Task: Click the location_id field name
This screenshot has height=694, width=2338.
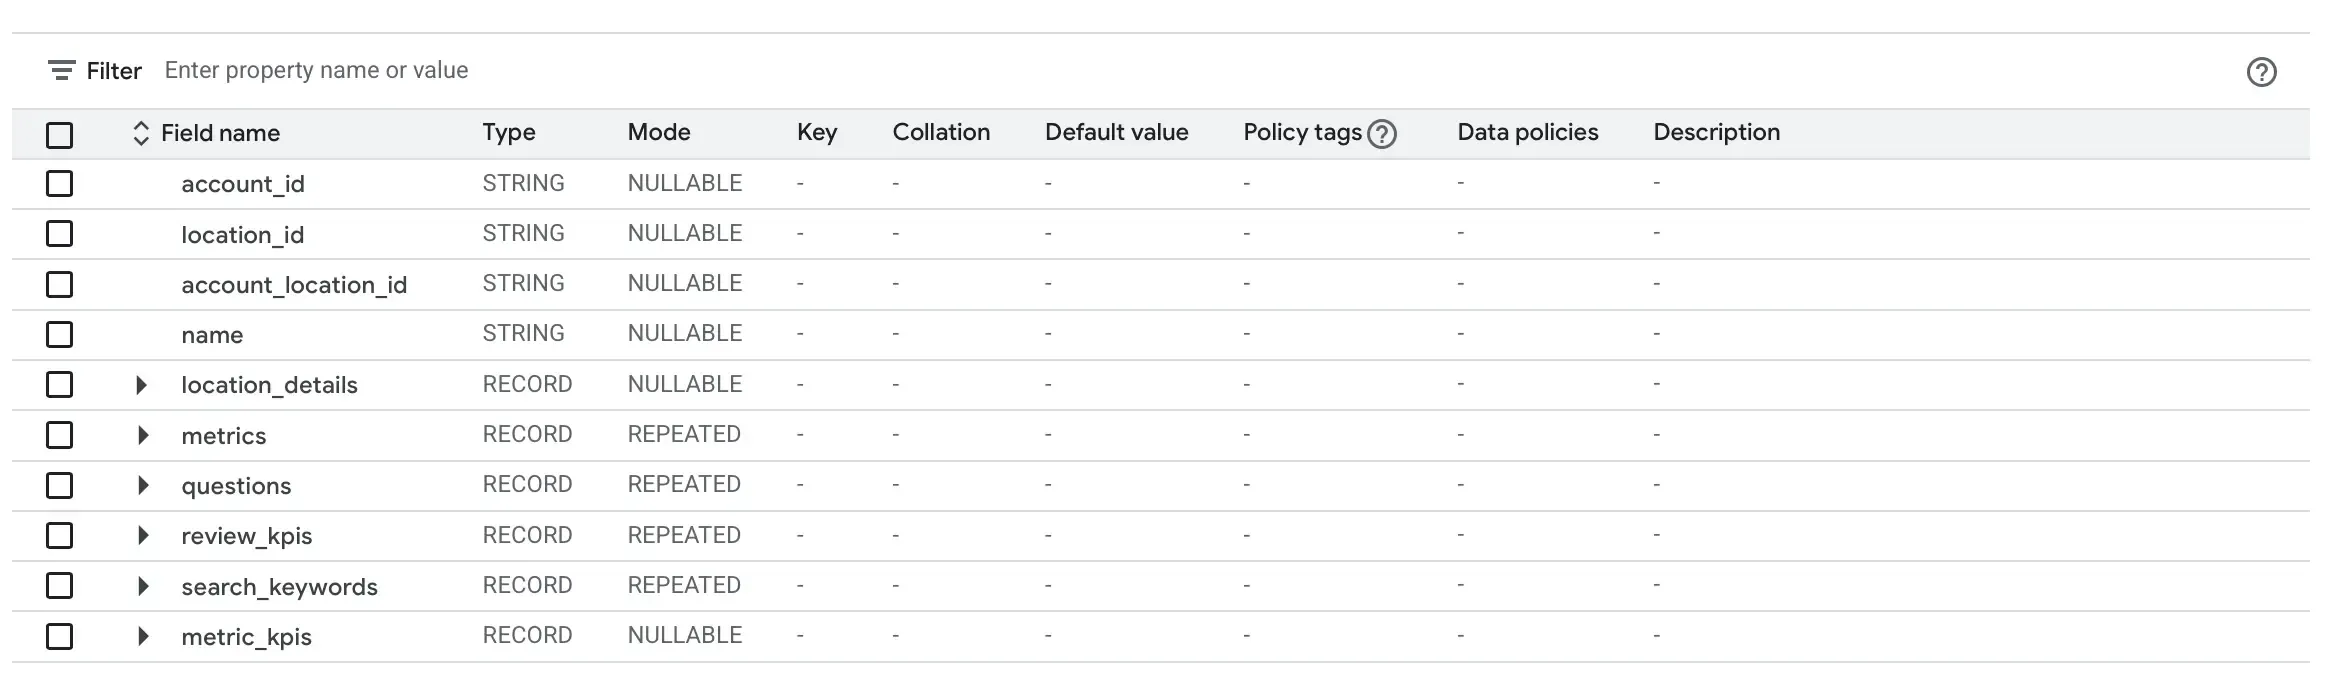Action: tap(243, 235)
